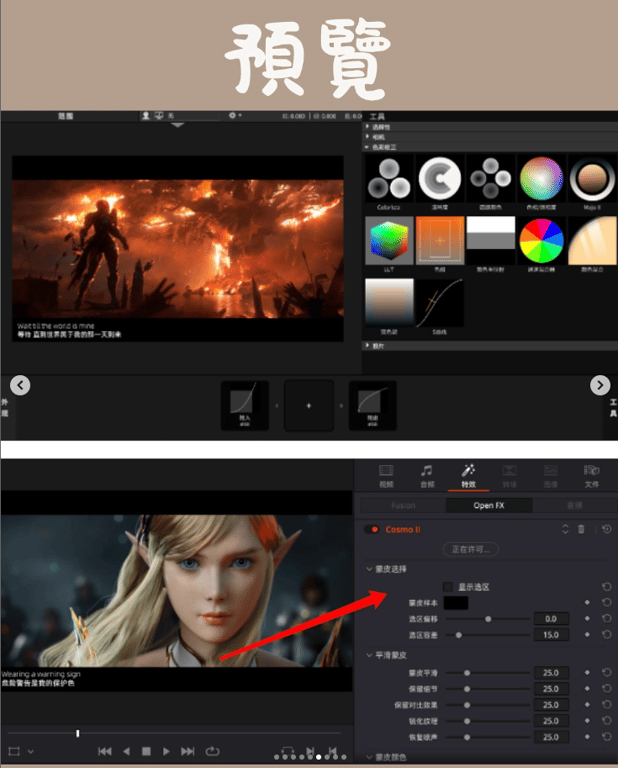Viewport: 618px width, 768px height.
Task: Toggle loop playback in the viewer
Action: click(212, 751)
